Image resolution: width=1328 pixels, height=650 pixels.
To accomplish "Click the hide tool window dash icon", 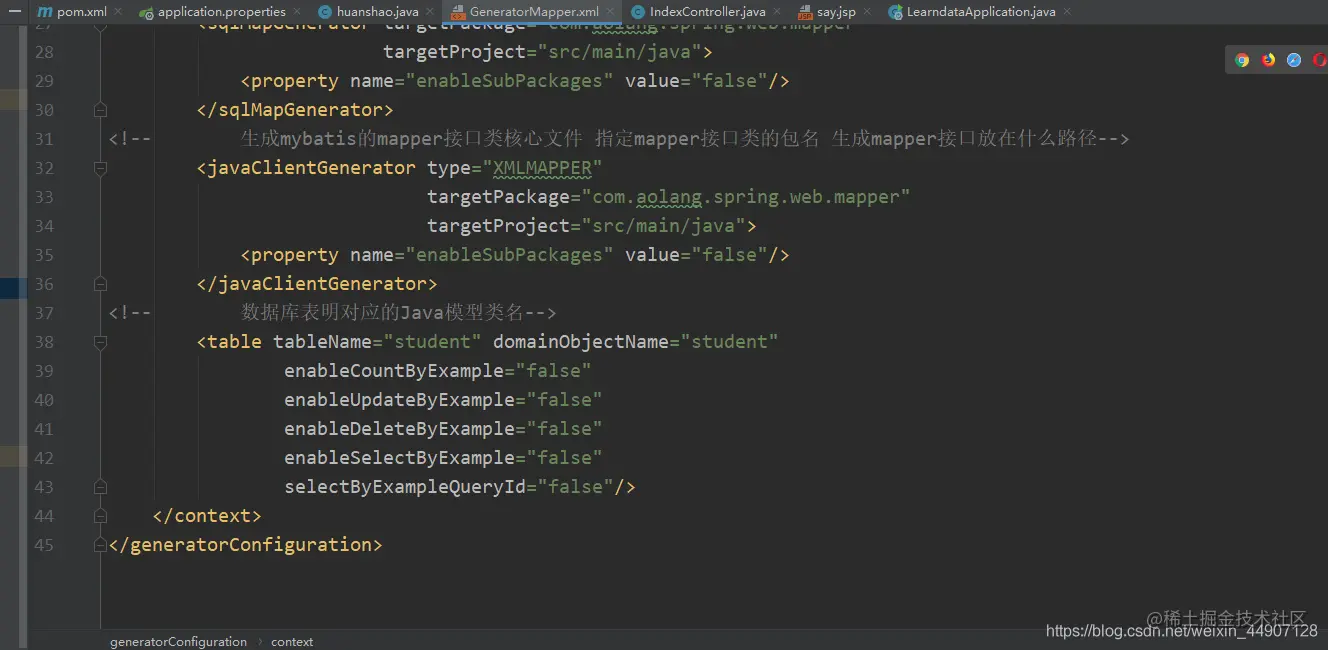I will pos(14,11).
